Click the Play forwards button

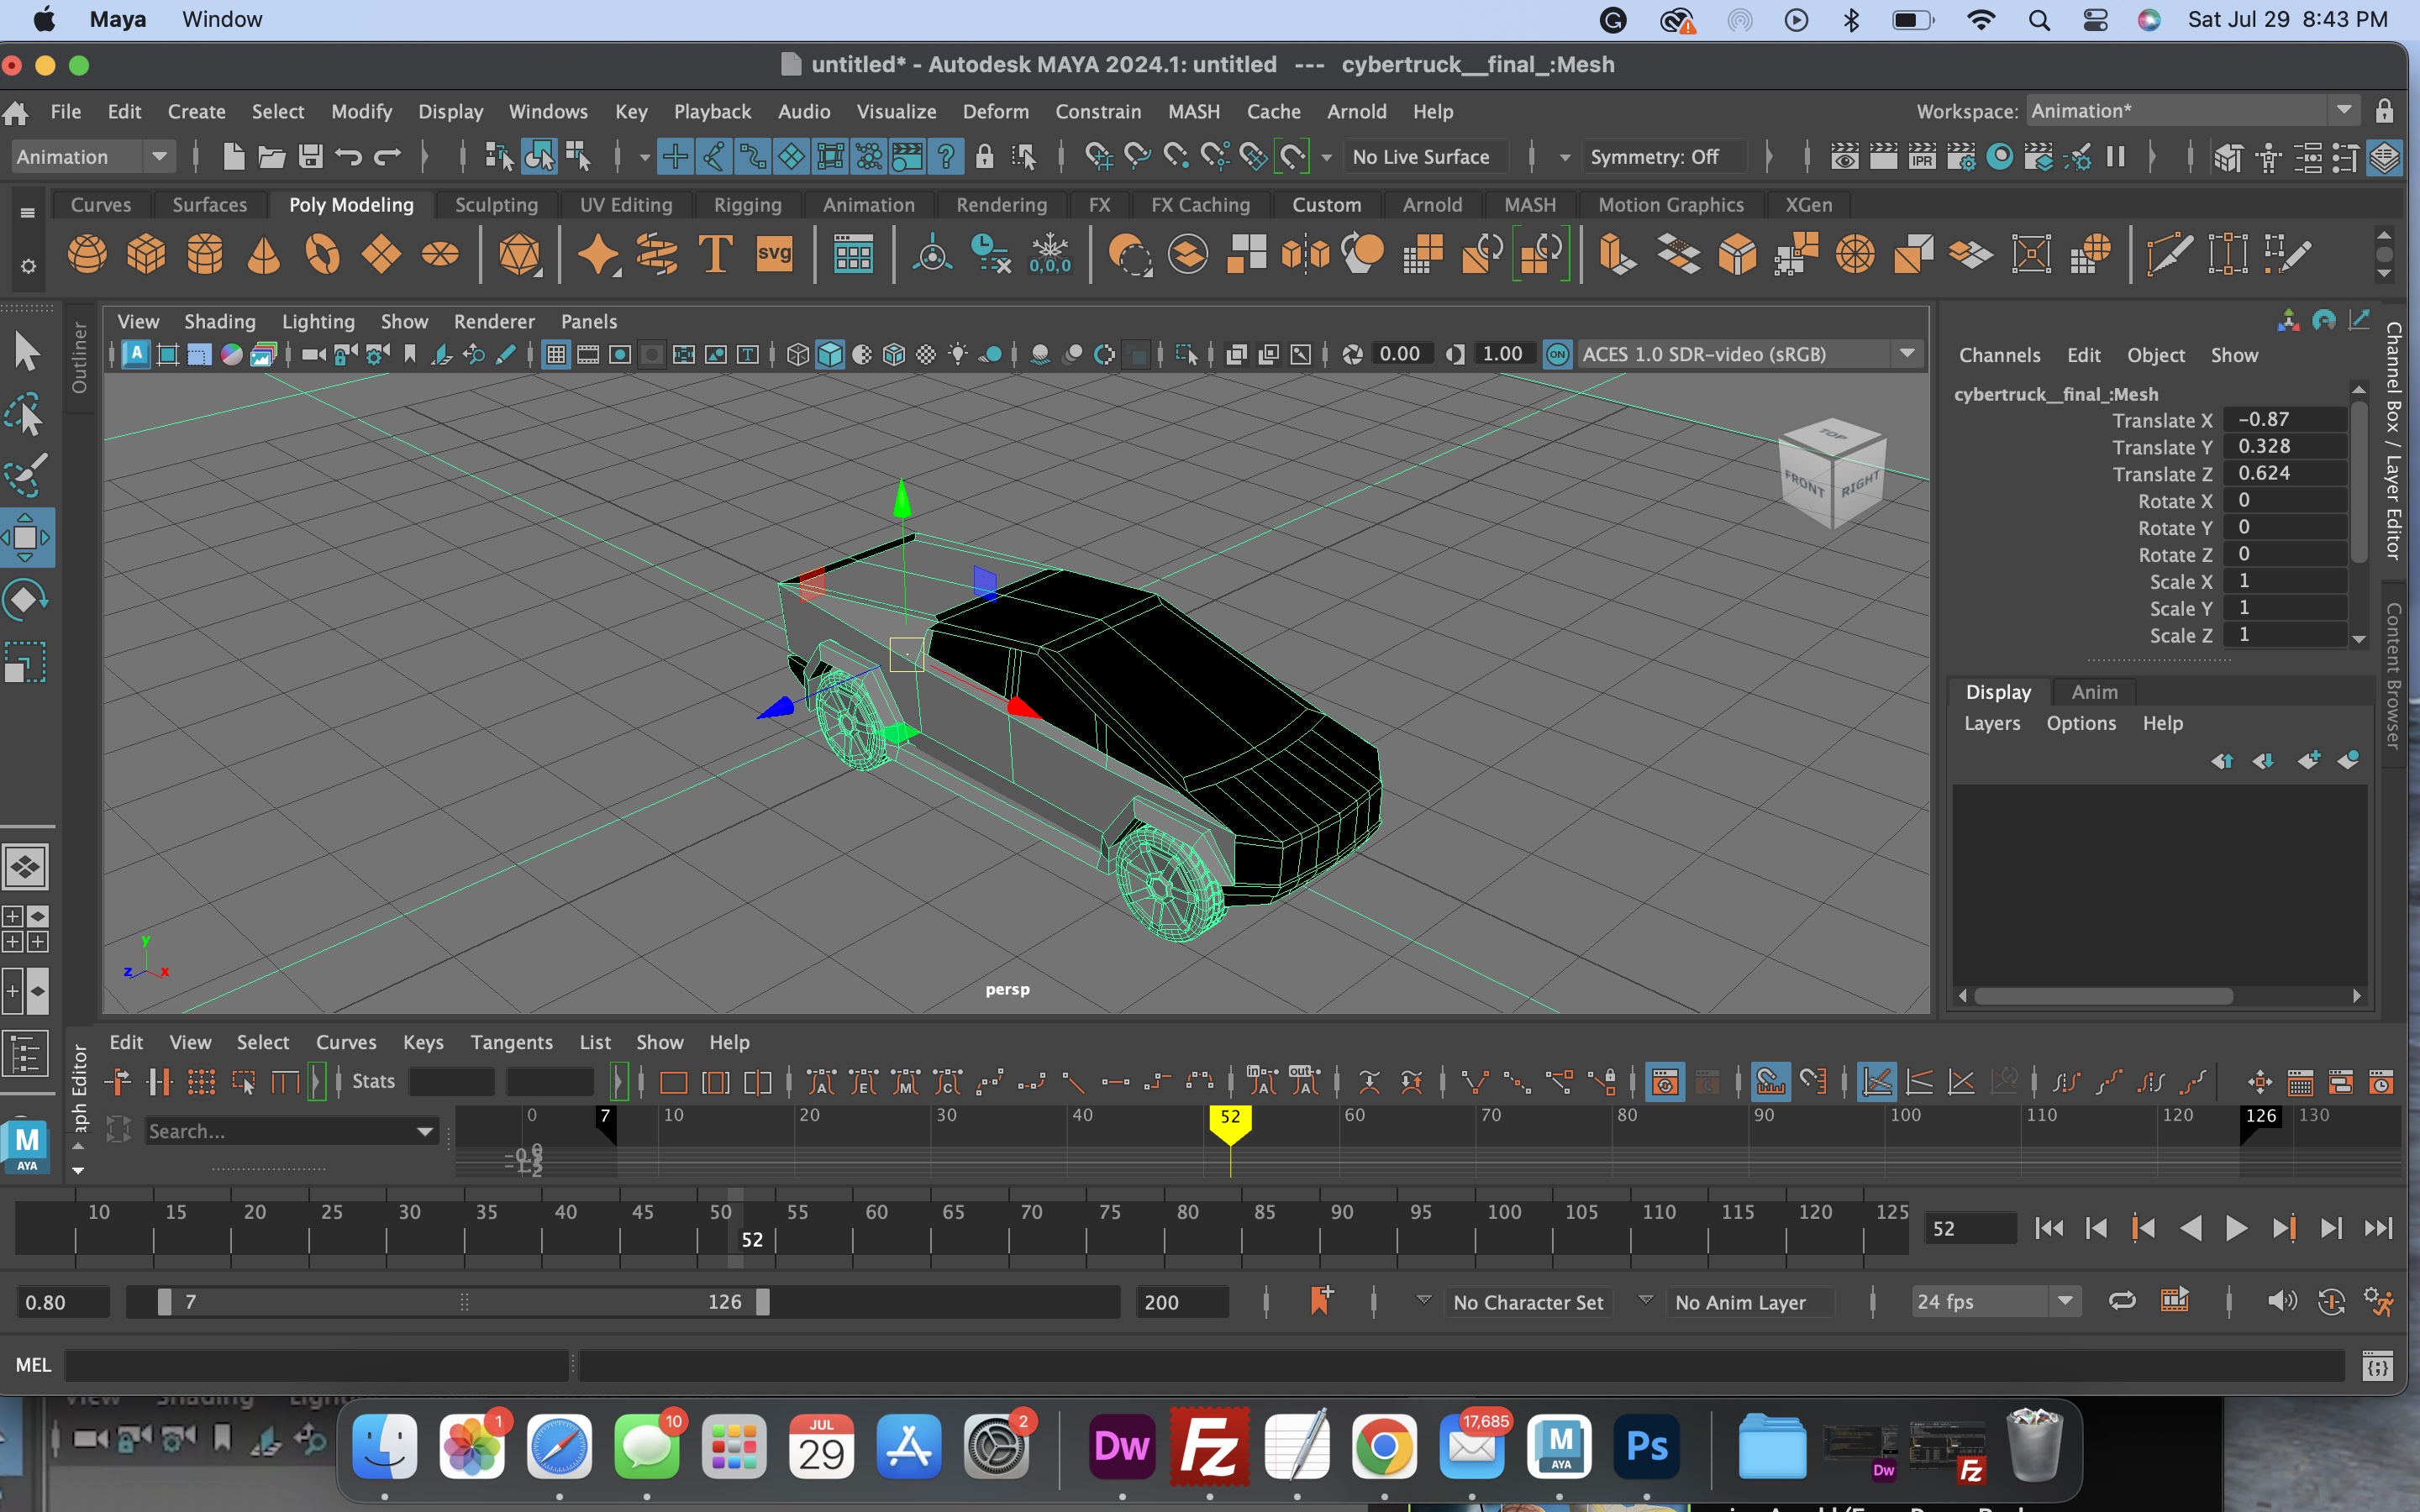(2236, 1228)
